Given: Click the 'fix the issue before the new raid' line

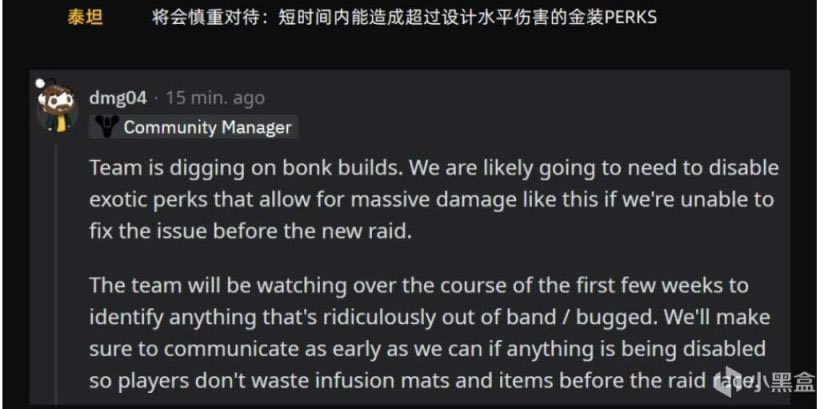Looking at the screenshot, I should coord(251,232).
